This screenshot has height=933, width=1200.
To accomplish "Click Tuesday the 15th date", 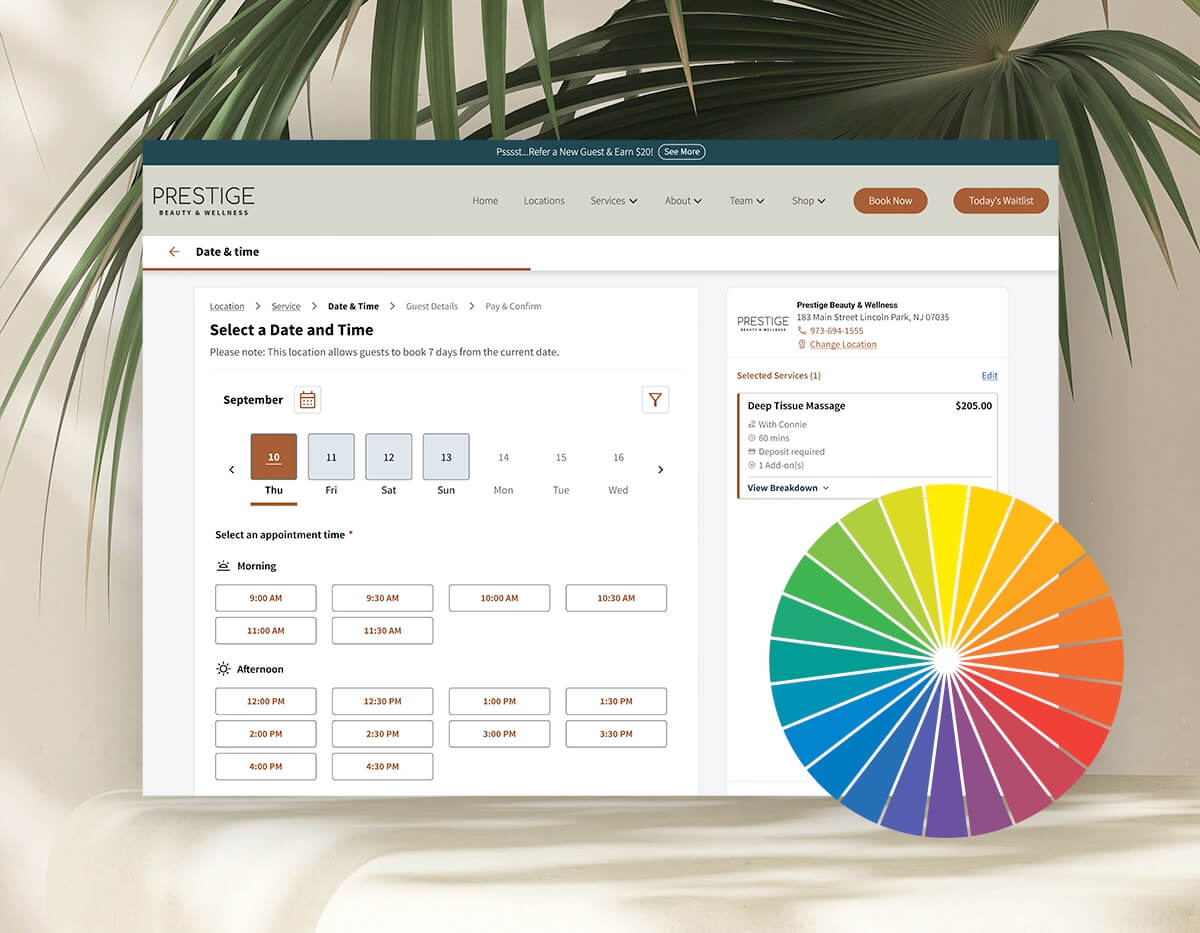I will click(x=561, y=457).
